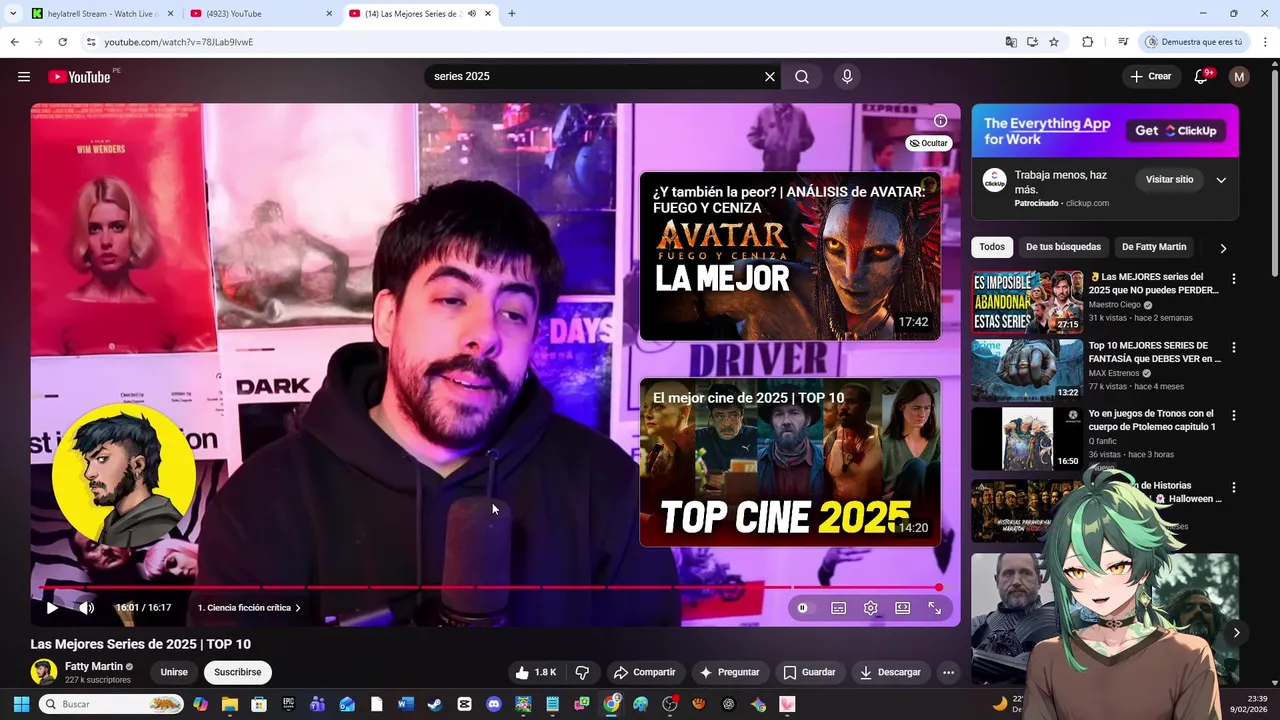
Task: Expand the ClickUp ad chevron
Action: [x=1221, y=180]
